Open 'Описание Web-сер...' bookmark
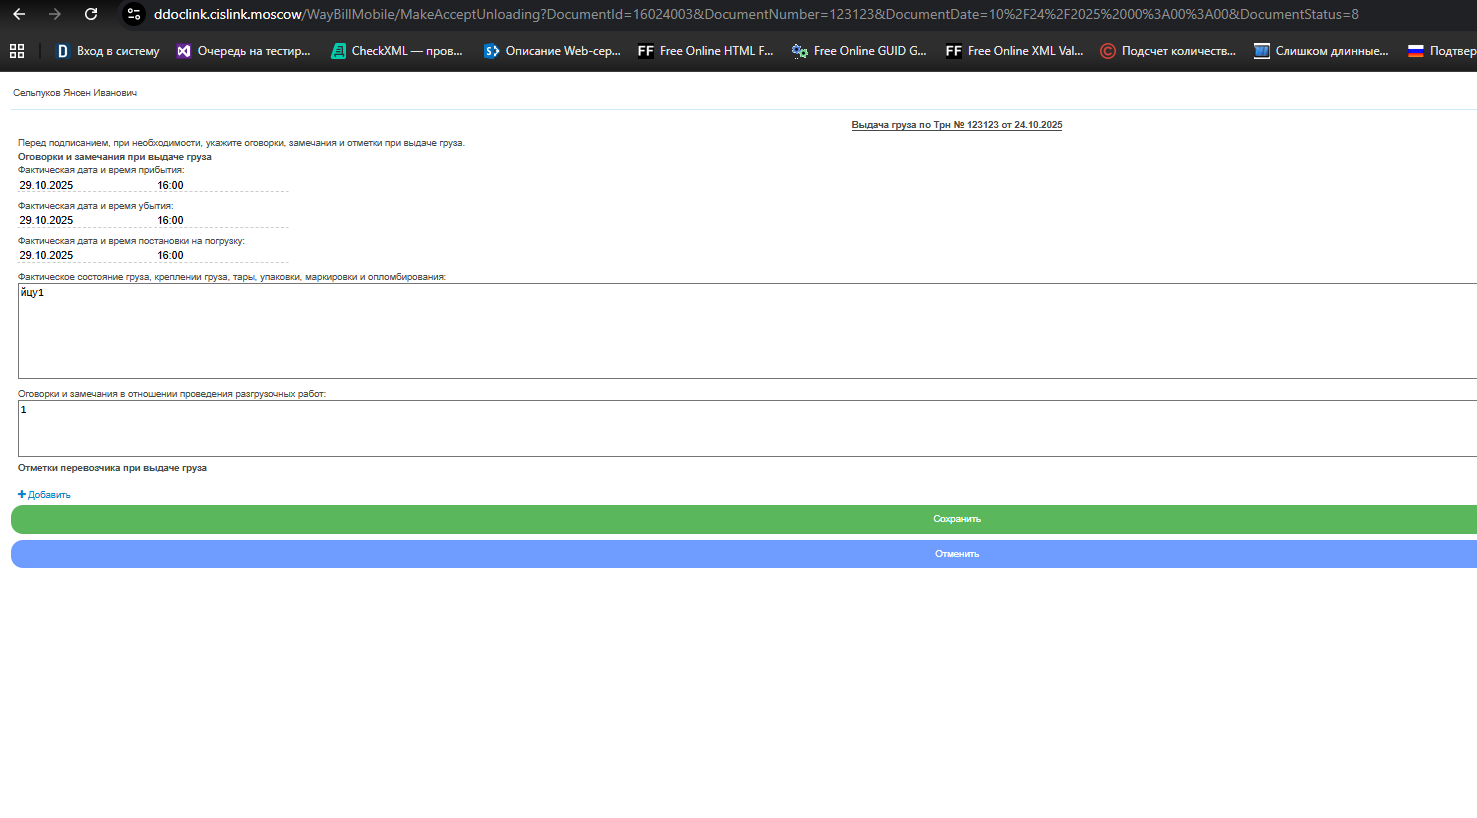 [x=552, y=51]
